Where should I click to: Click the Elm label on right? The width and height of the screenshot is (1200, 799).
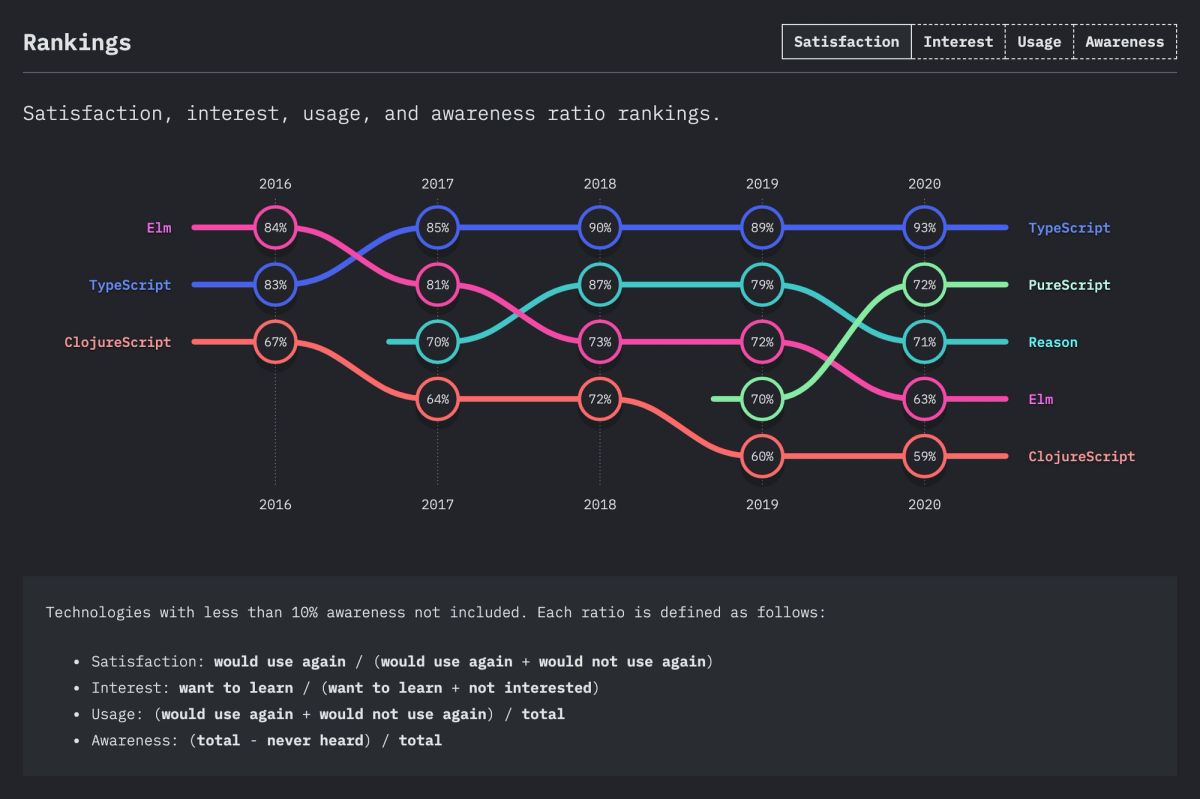[x=1041, y=399]
